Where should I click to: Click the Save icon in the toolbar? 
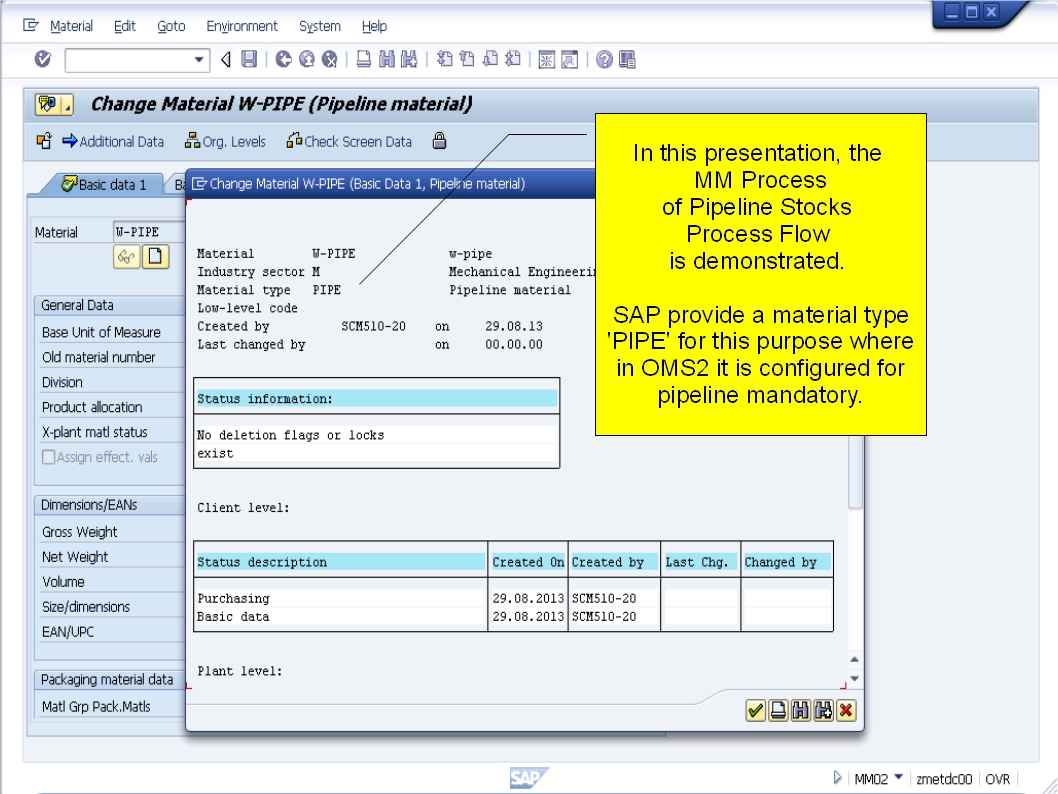[248, 57]
